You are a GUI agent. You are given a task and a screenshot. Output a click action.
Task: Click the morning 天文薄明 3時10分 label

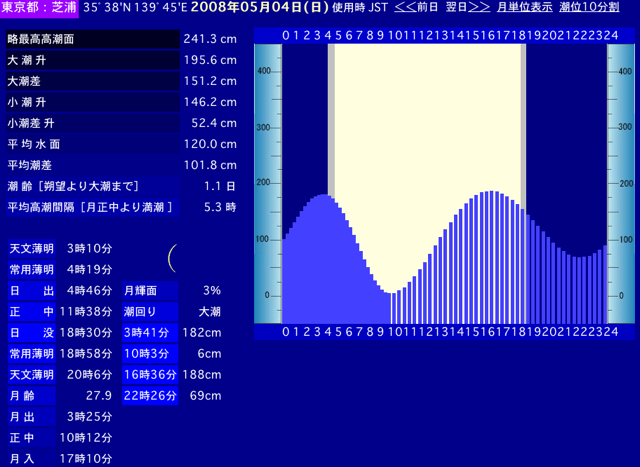tap(31, 249)
